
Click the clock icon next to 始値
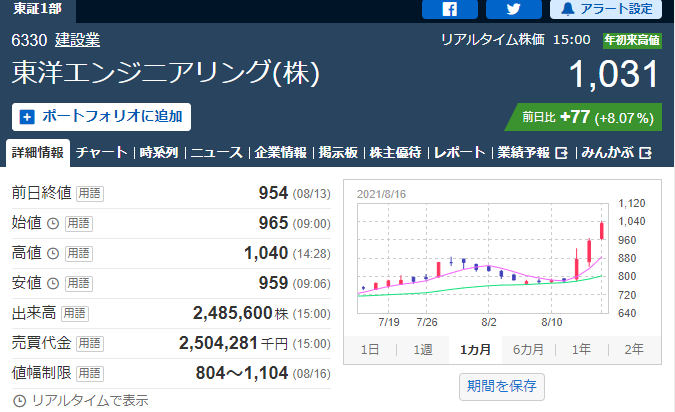click(x=53, y=223)
